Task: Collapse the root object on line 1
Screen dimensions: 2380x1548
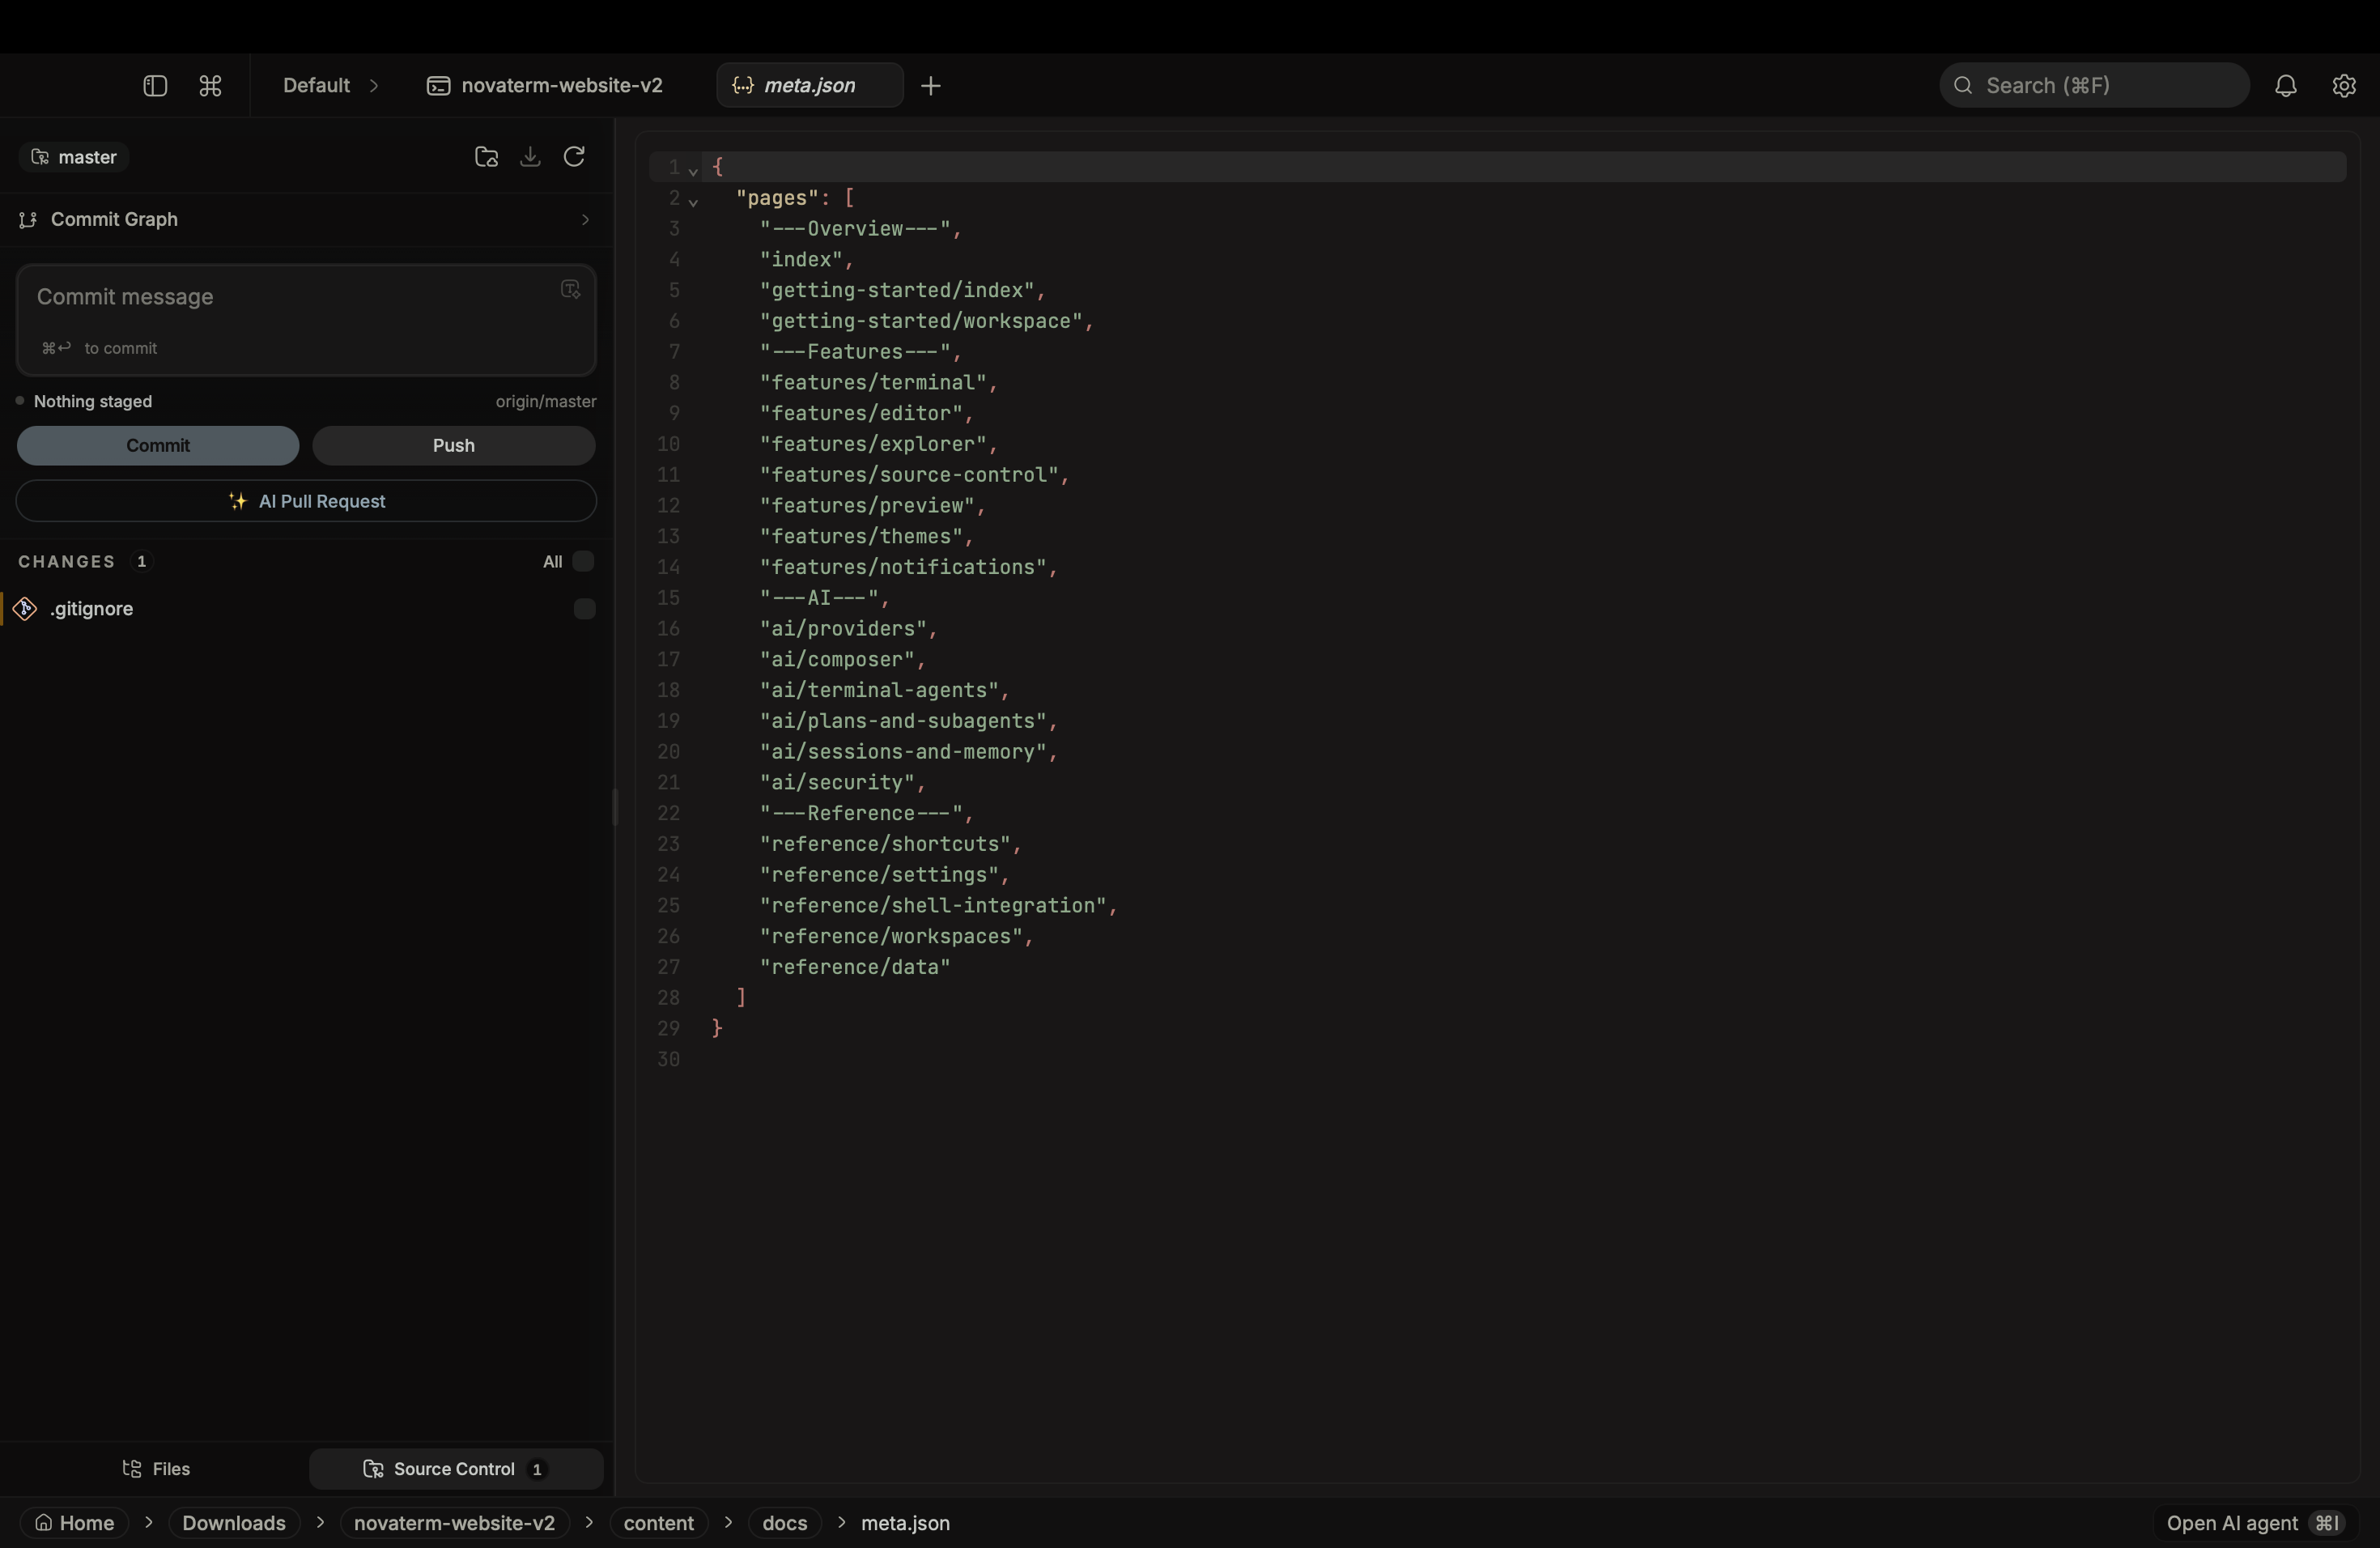Action: 693,171
